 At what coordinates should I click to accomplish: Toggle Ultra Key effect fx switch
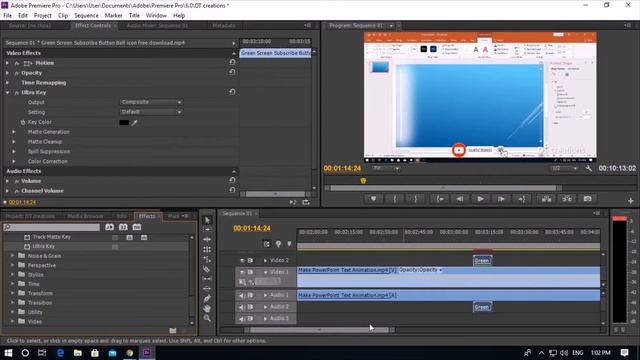coord(17,93)
